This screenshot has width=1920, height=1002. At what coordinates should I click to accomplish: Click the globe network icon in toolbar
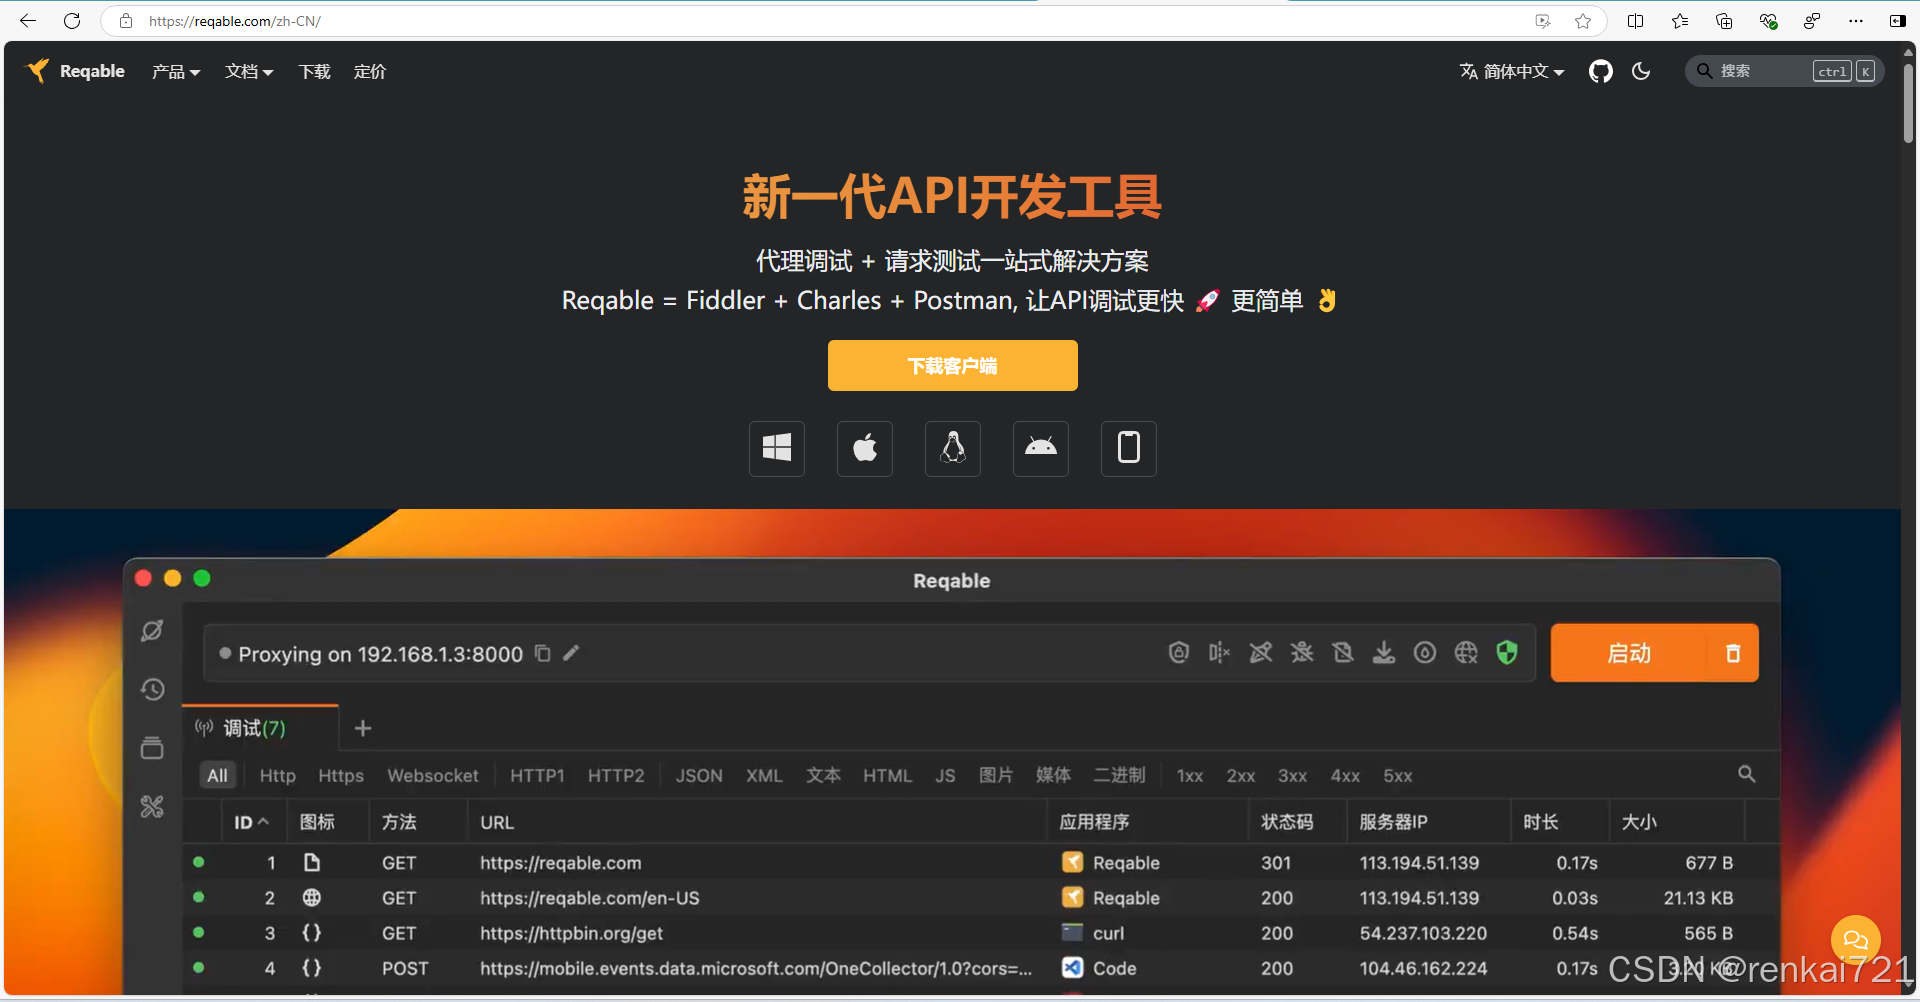click(x=1466, y=653)
